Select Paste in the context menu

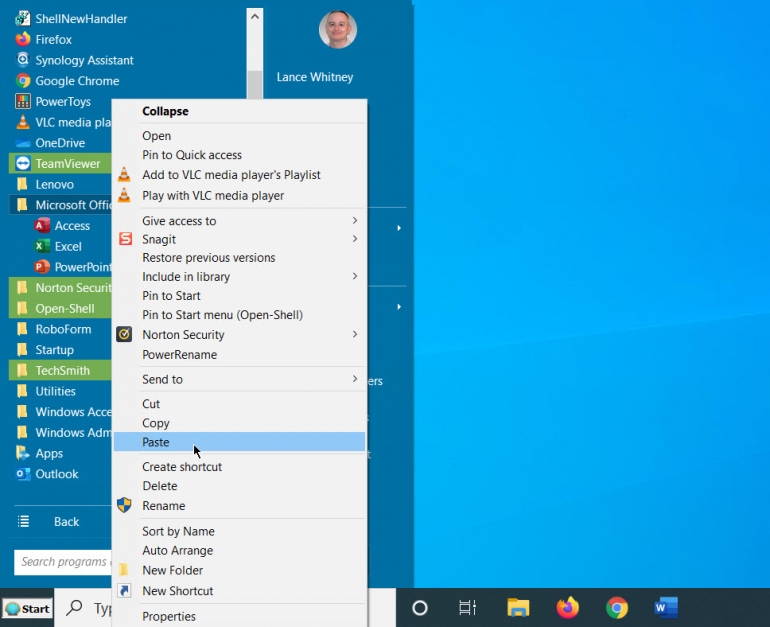156,442
